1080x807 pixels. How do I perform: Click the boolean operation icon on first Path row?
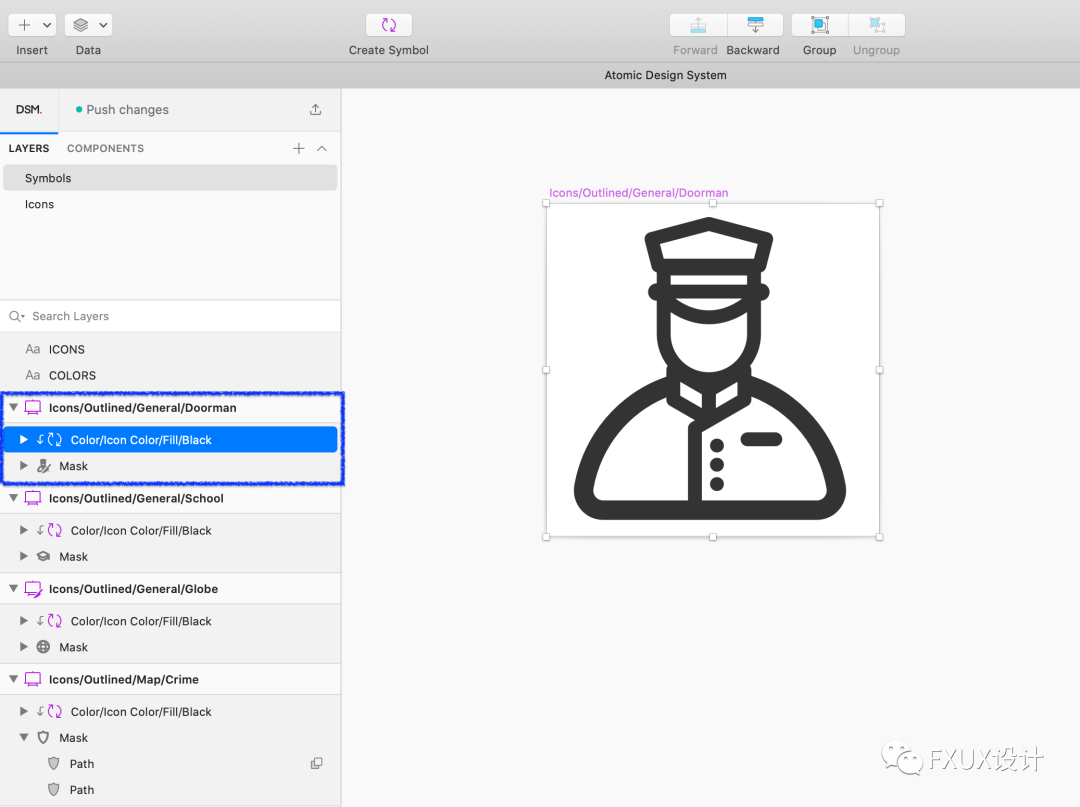(316, 763)
